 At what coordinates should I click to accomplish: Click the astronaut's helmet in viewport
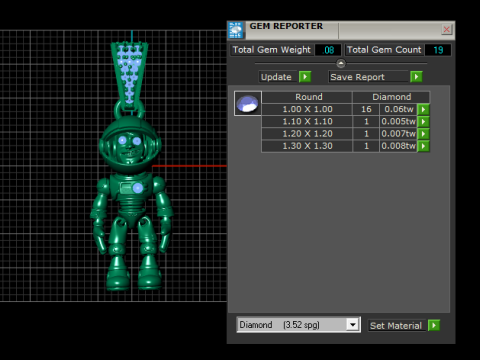click(x=130, y=145)
